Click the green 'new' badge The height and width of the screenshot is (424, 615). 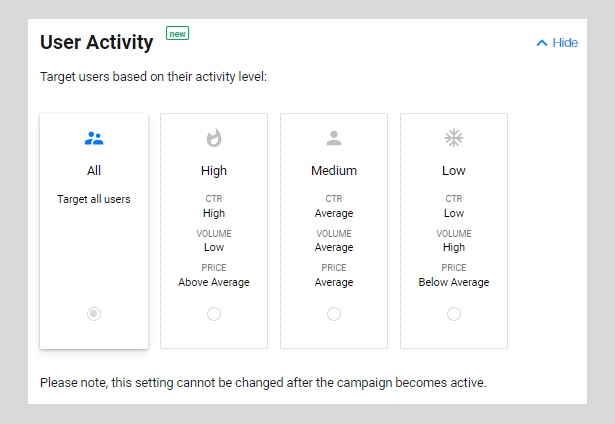(177, 33)
